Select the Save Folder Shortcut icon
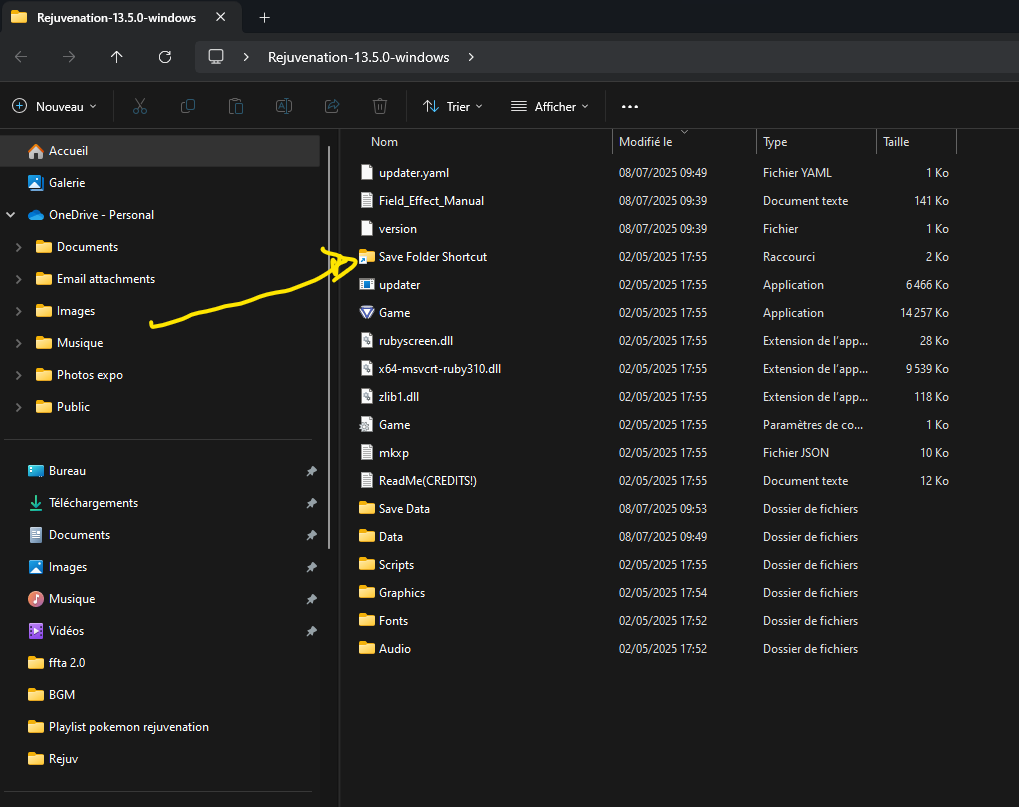 pos(367,257)
